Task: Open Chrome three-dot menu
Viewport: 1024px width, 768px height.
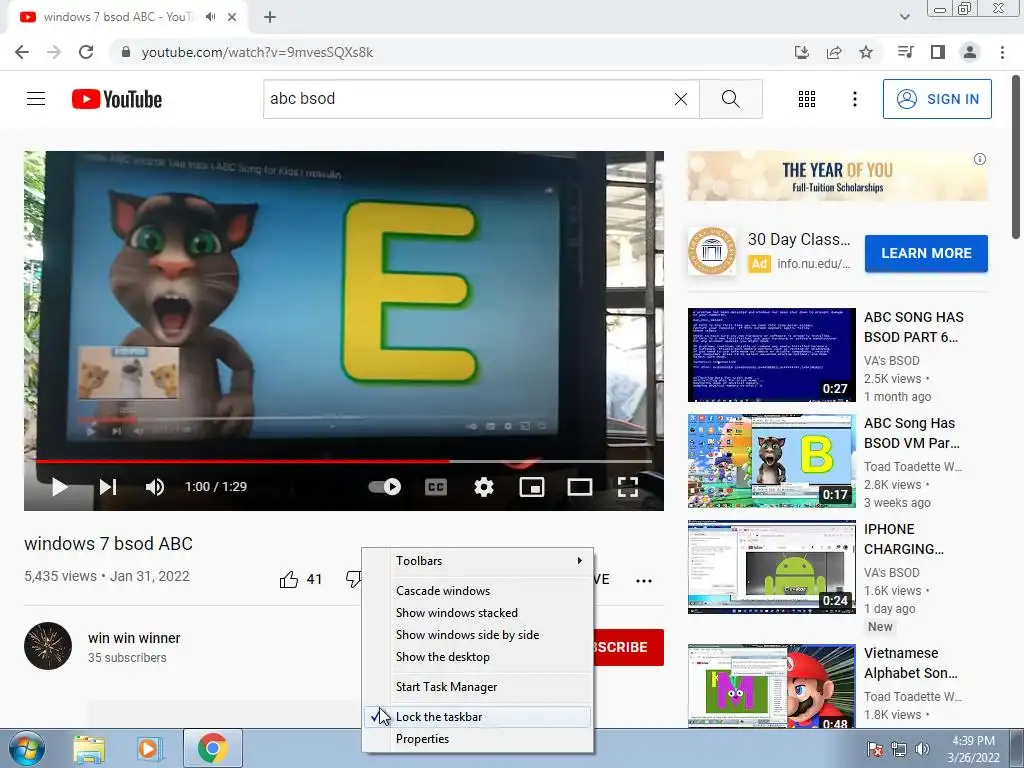Action: coord(1002,52)
